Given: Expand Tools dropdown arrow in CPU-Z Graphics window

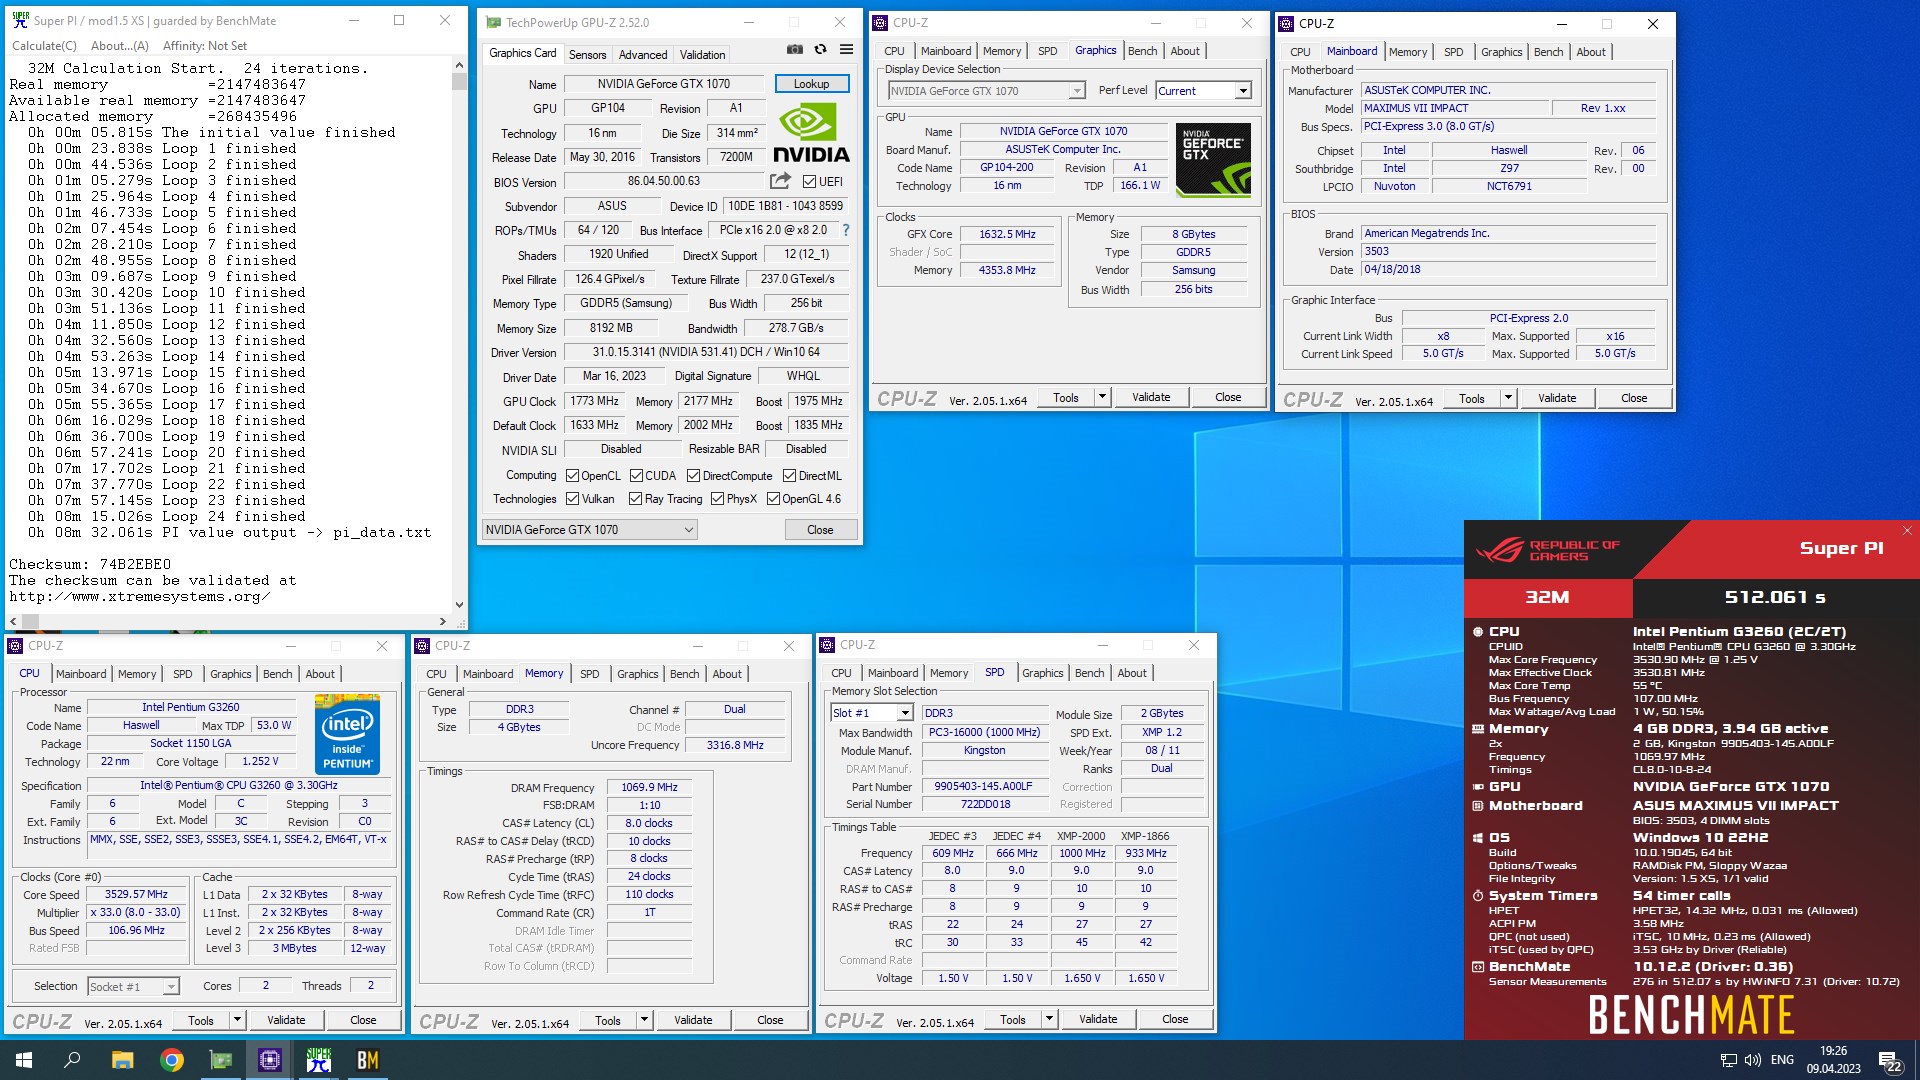Looking at the screenshot, I should point(1102,397).
